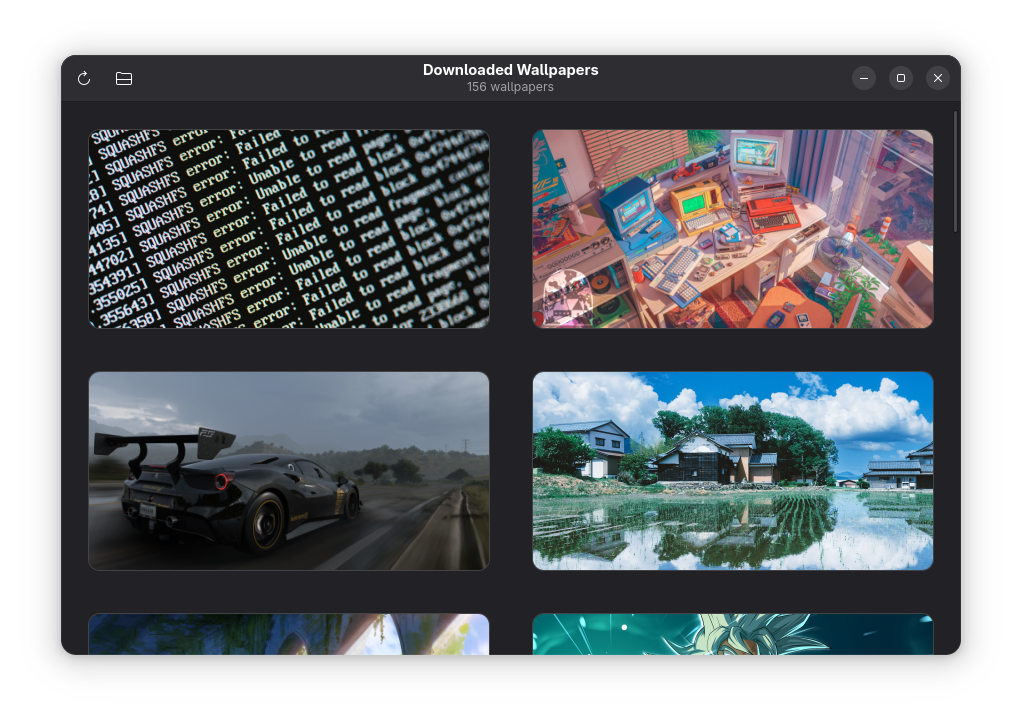Close the Downloaded Wallpapers window
1022x722 pixels.
click(x=938, y=78)
